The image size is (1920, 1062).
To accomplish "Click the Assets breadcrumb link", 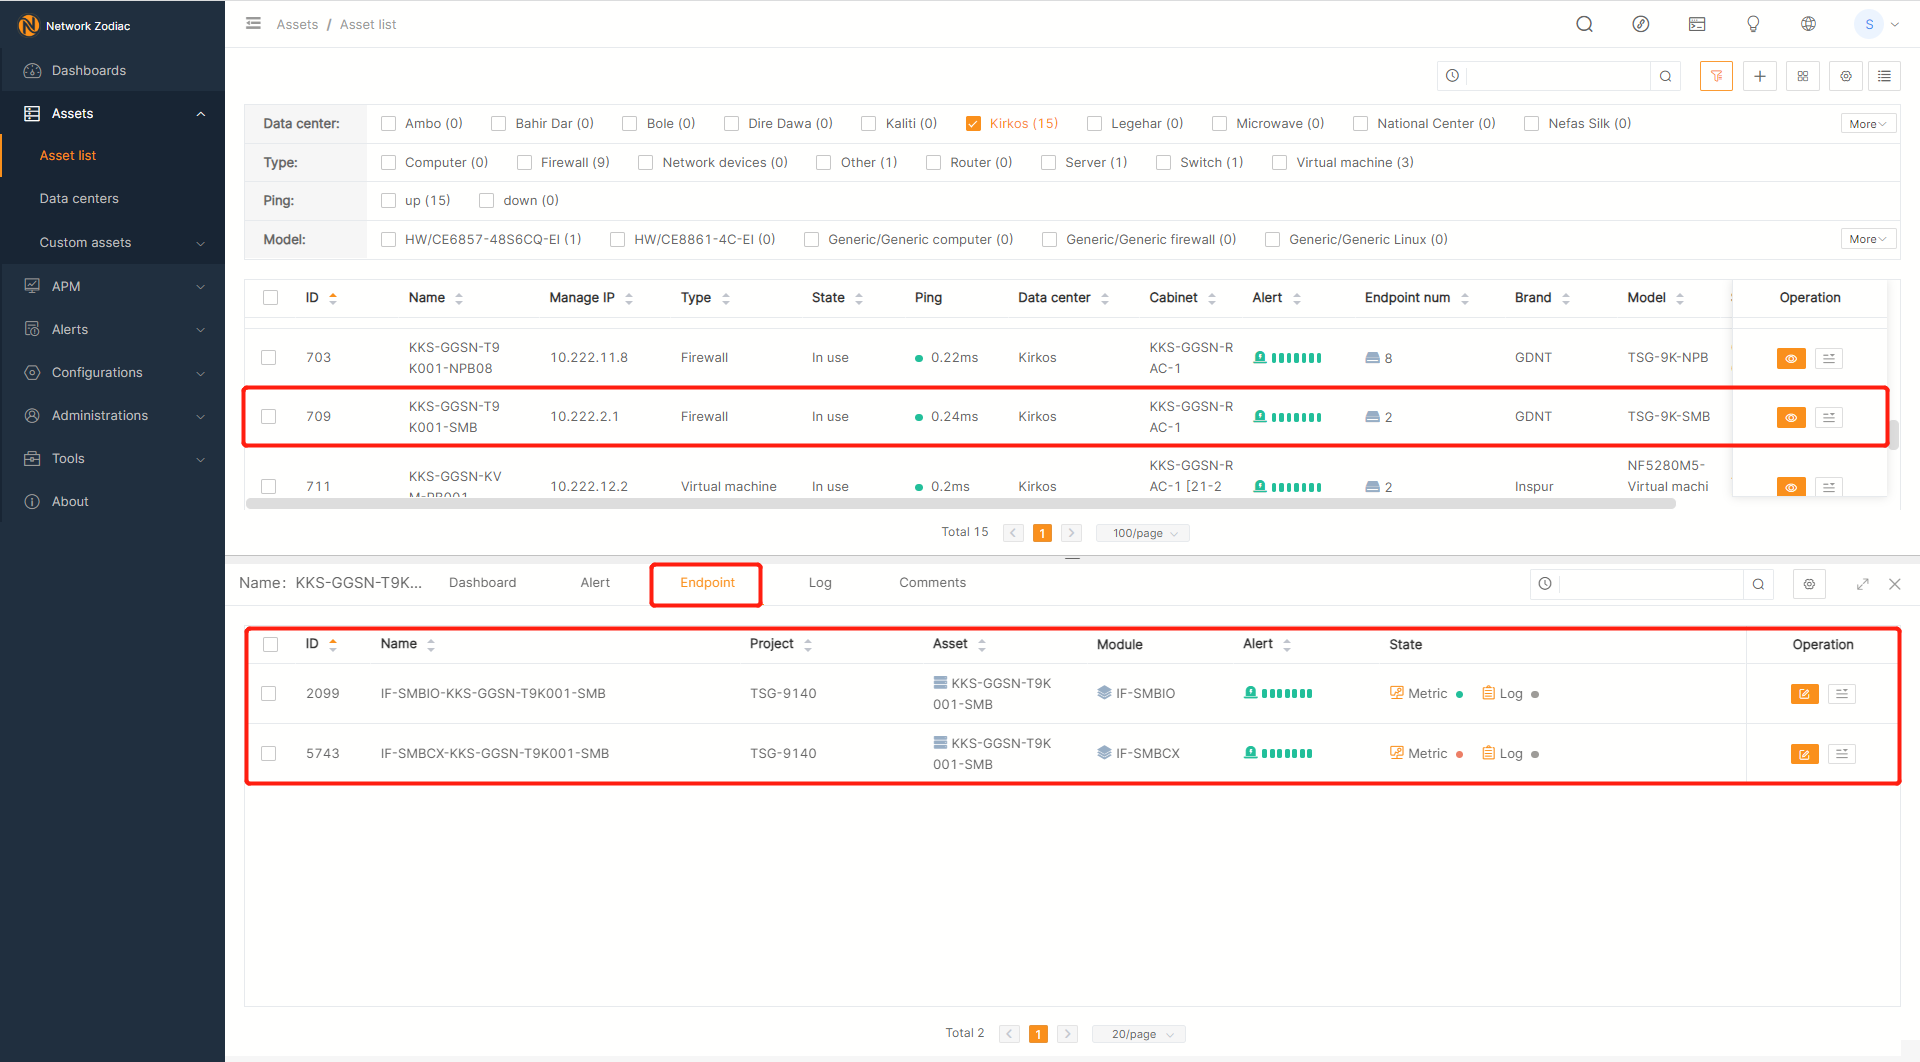I will (x=297, y=24).
